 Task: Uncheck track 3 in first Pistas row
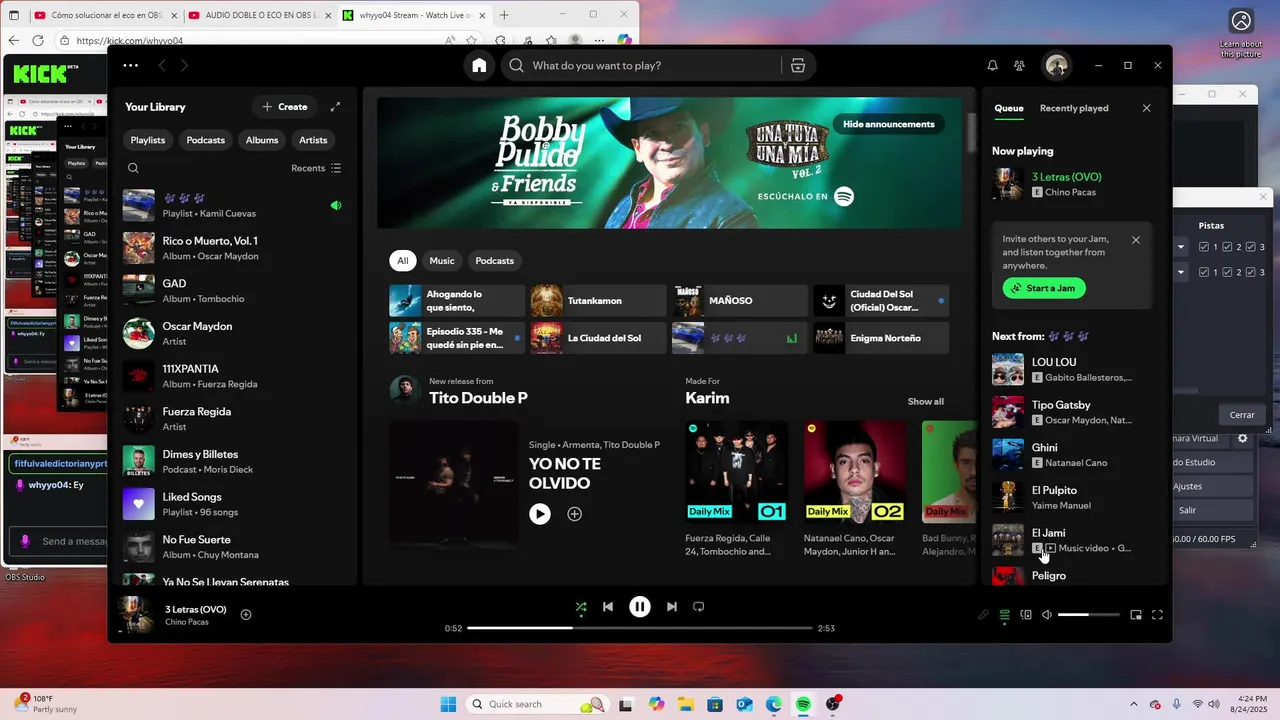click(1250, 247)
